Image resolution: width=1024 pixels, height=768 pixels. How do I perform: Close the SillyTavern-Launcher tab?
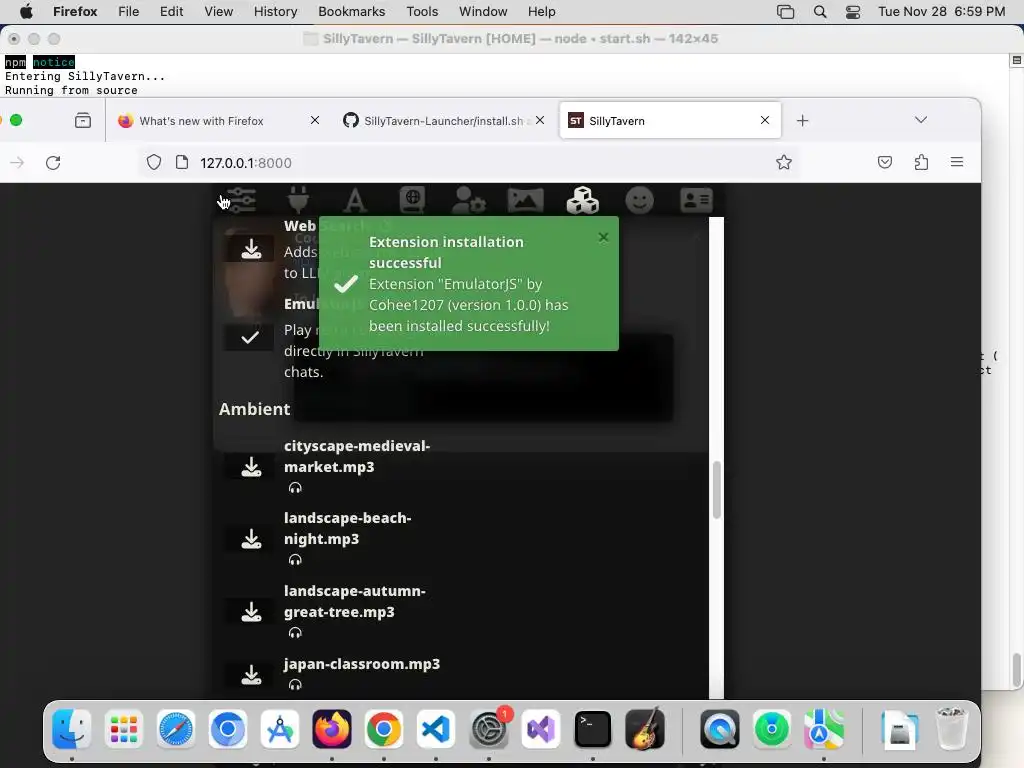coord(540,120)
